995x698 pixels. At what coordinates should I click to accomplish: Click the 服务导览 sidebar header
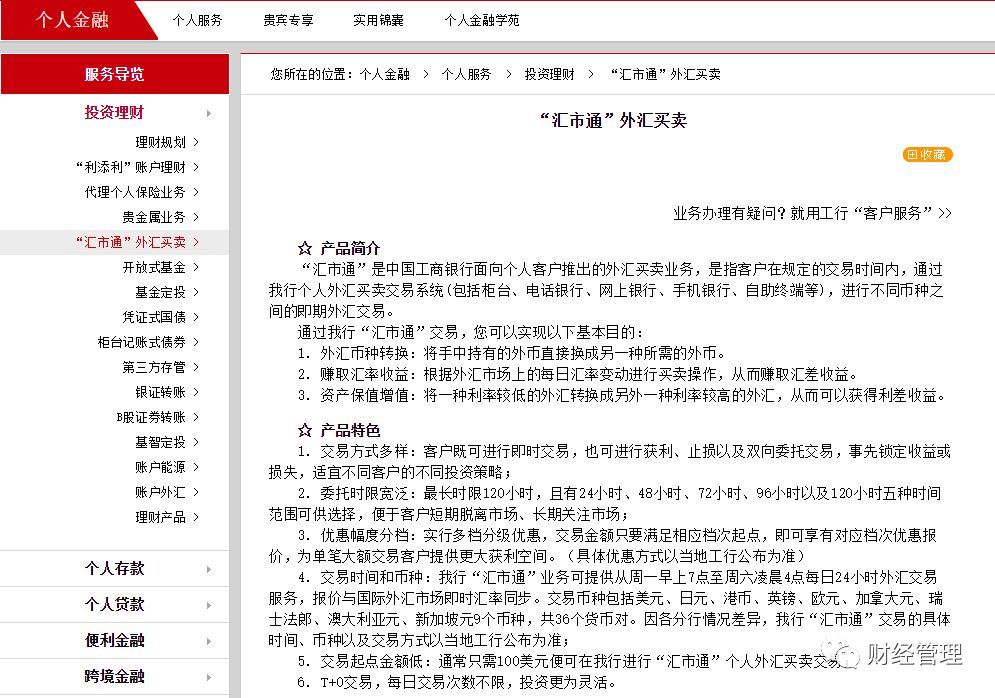pyautogui.click(x=115, y=74)
